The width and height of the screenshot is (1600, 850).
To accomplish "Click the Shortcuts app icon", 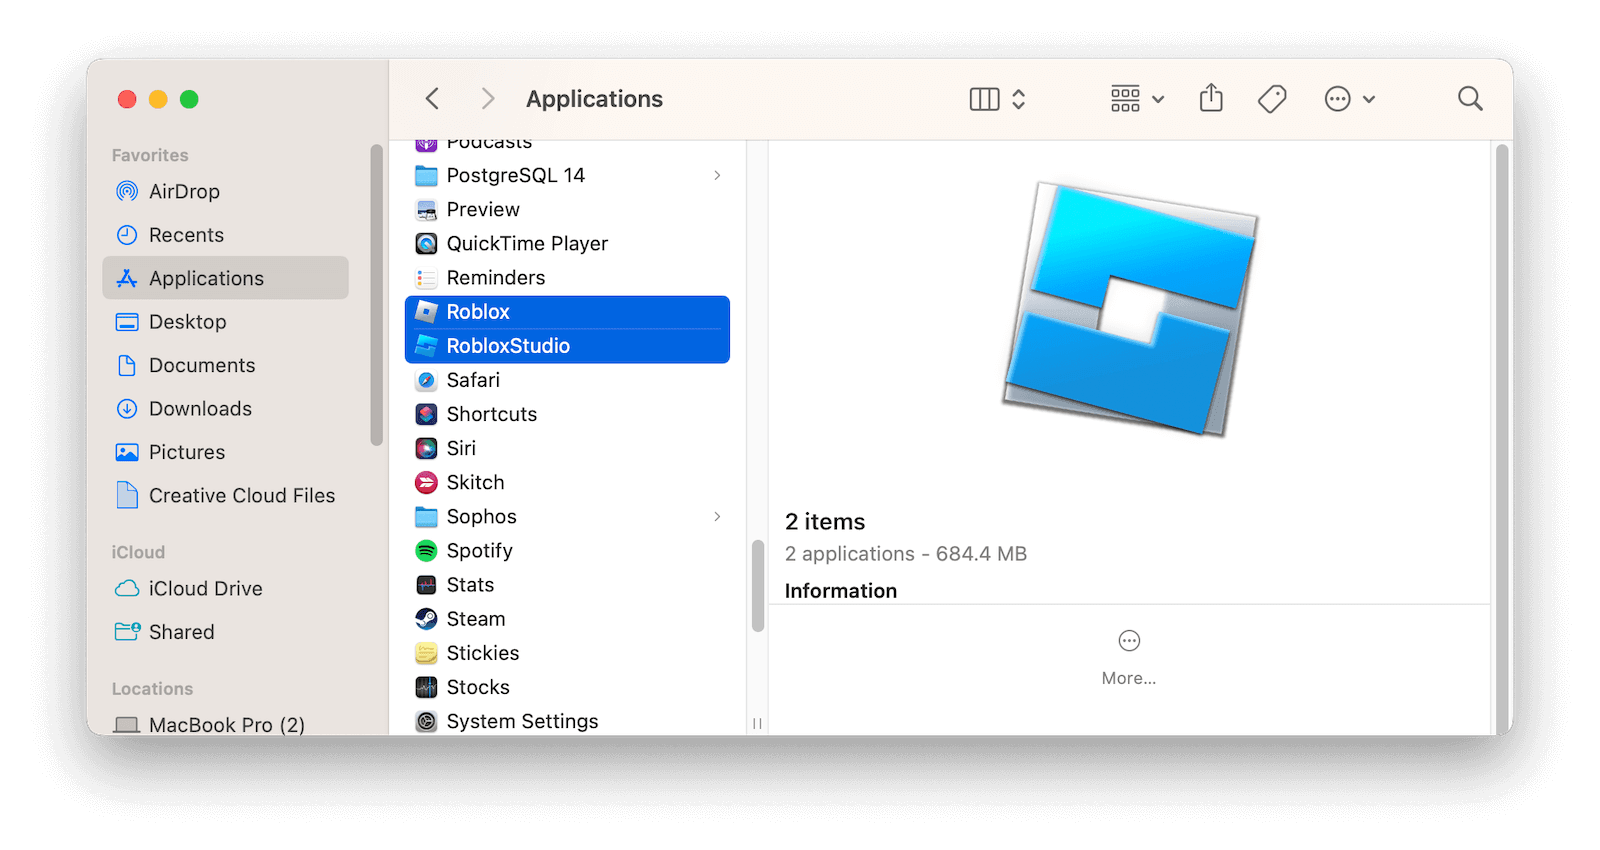I will [x=426, y=414].
